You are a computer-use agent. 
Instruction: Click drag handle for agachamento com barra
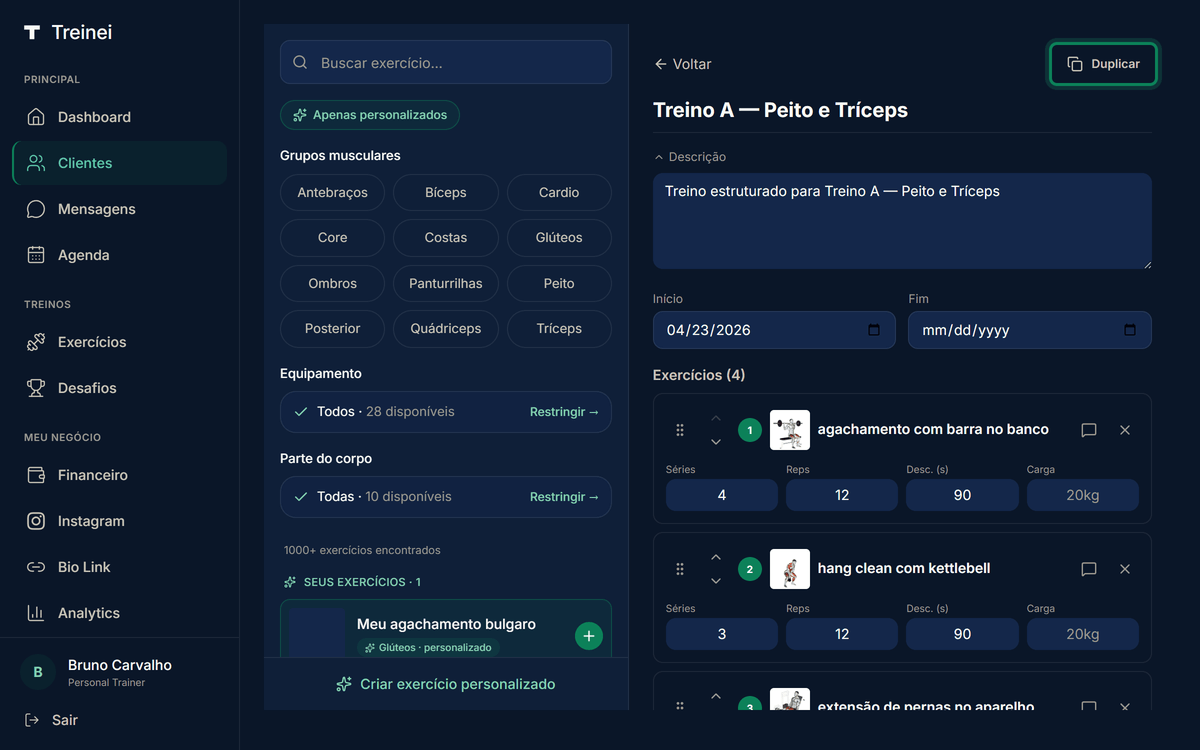[680, 430]
